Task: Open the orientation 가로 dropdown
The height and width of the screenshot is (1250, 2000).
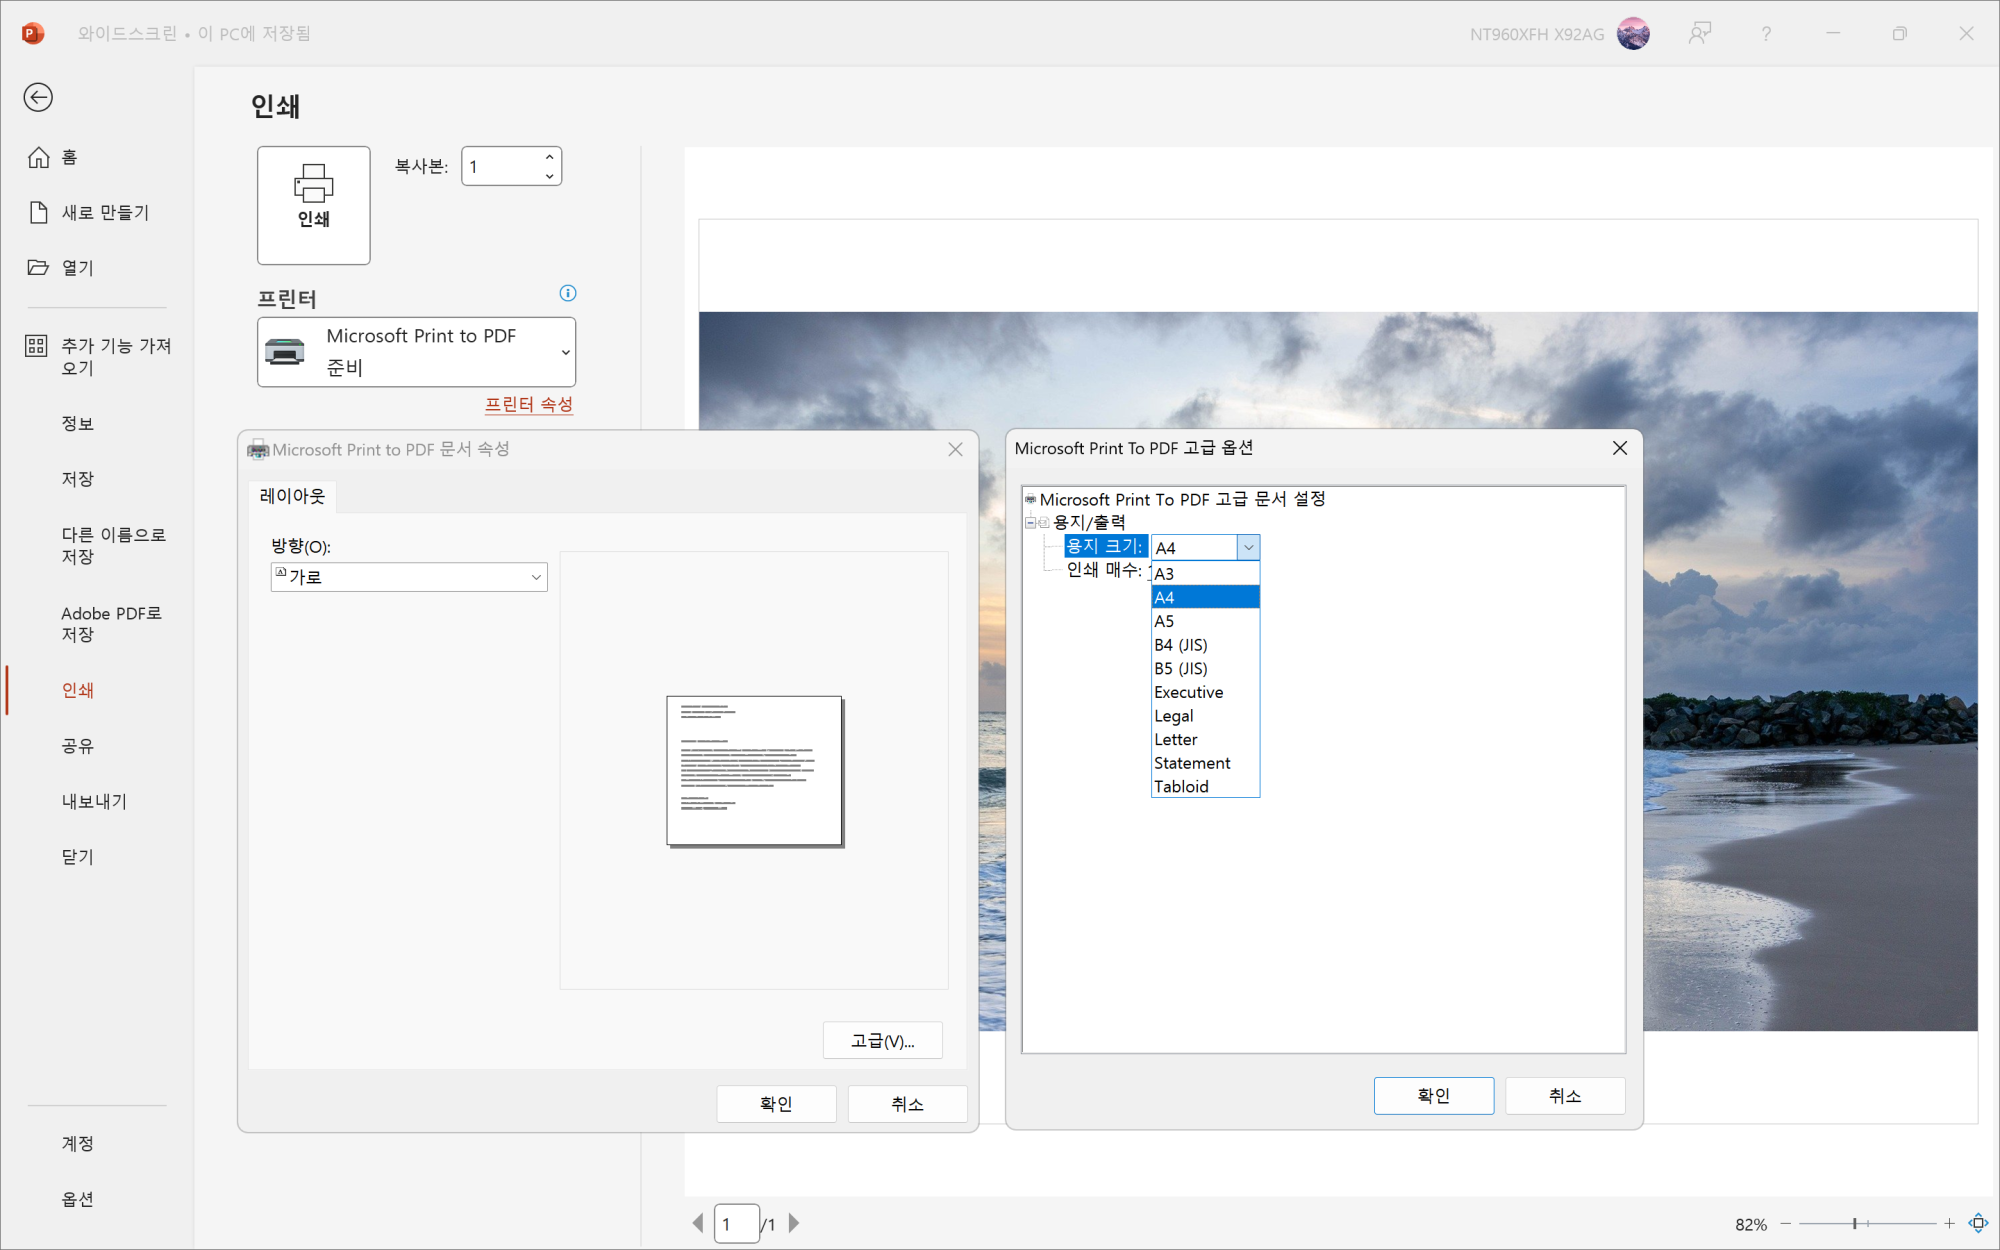Action: tap(409, 577)
